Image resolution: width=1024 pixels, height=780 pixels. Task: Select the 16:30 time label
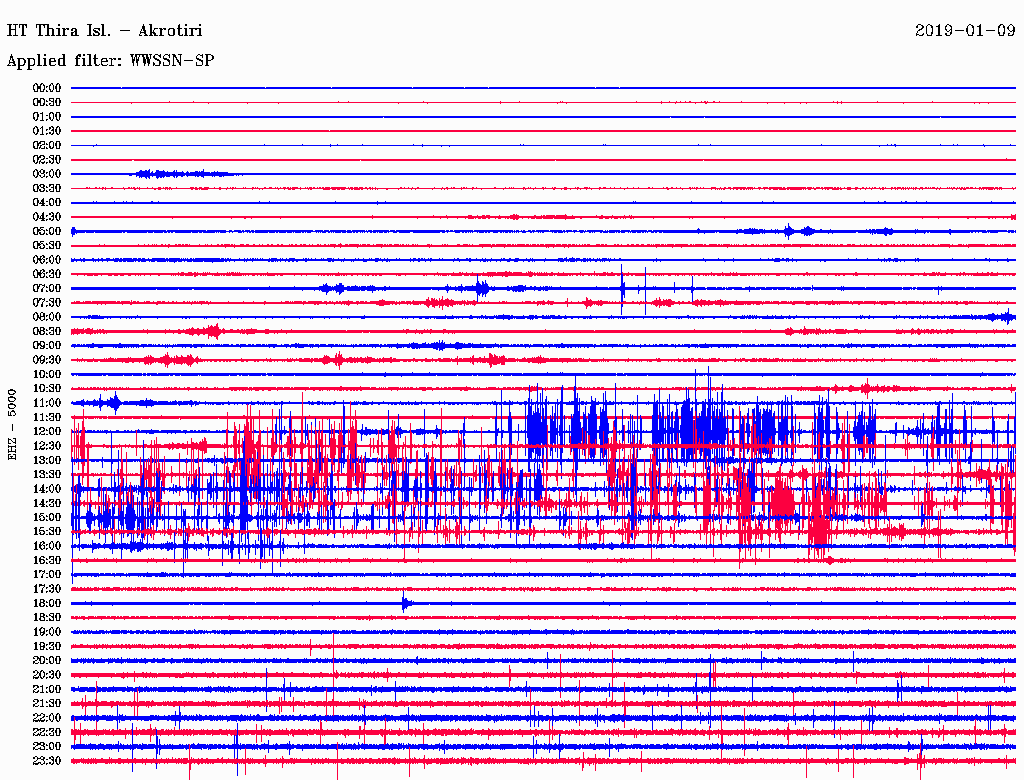pyautogui.click(x=46, y=561)
